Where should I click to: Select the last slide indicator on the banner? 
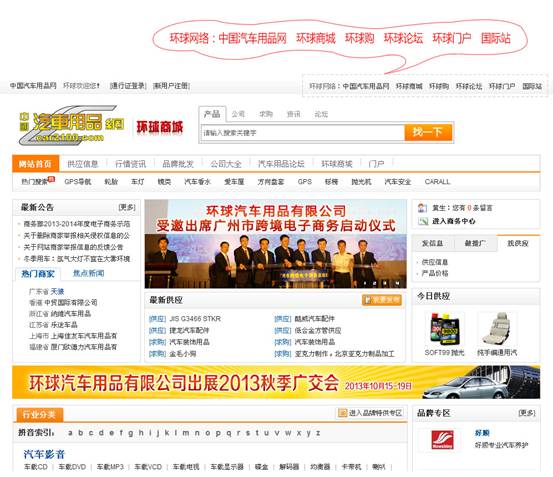[397, 283]
